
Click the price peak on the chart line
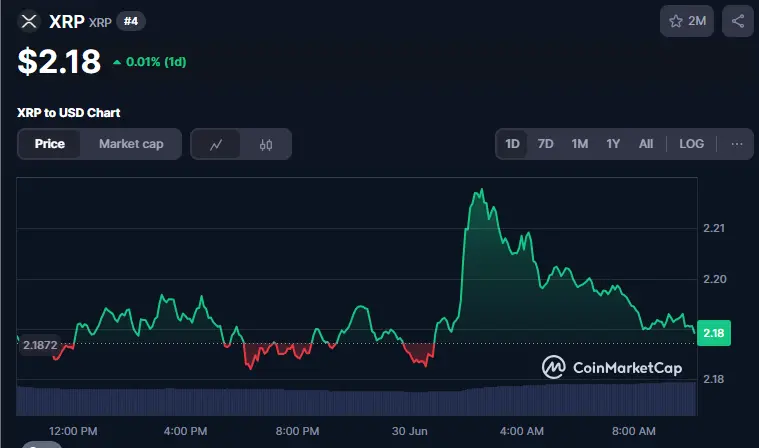(481, 190)
